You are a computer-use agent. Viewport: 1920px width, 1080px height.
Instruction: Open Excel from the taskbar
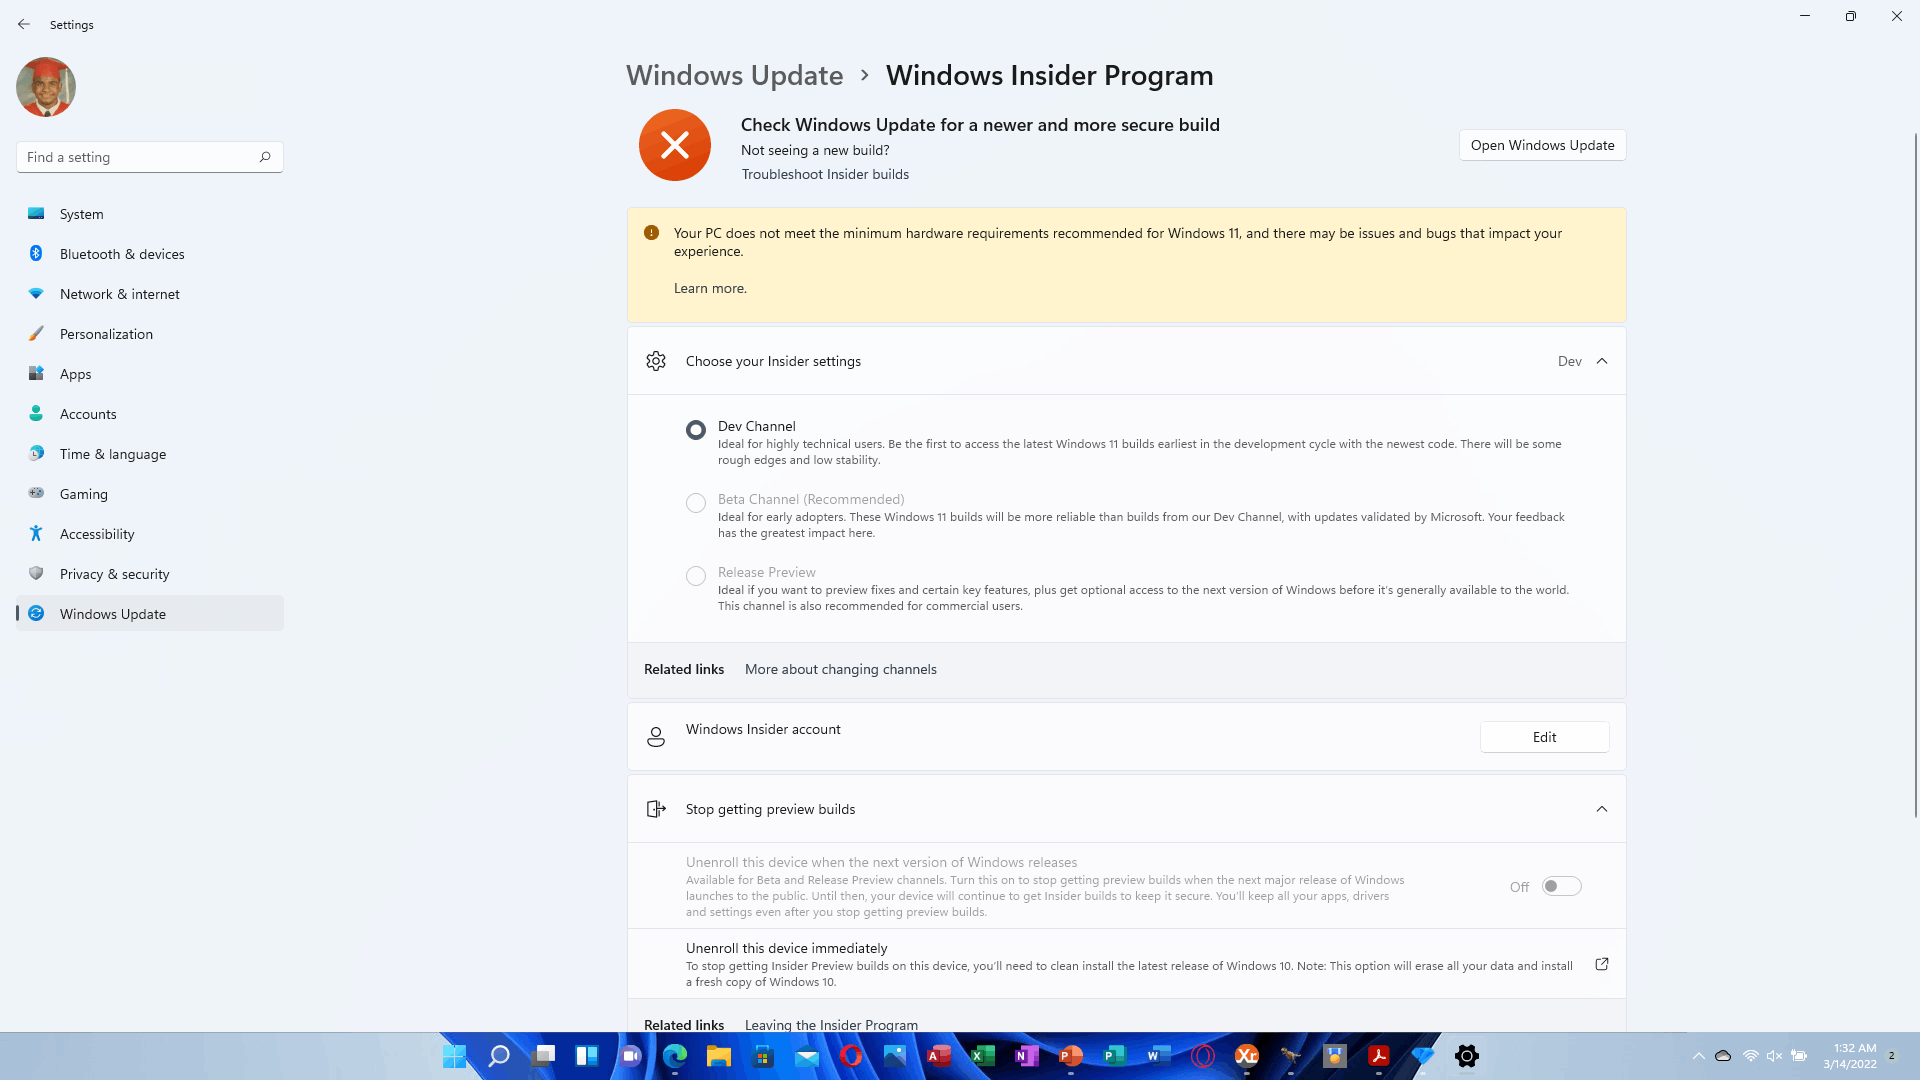pos(983,1056)
